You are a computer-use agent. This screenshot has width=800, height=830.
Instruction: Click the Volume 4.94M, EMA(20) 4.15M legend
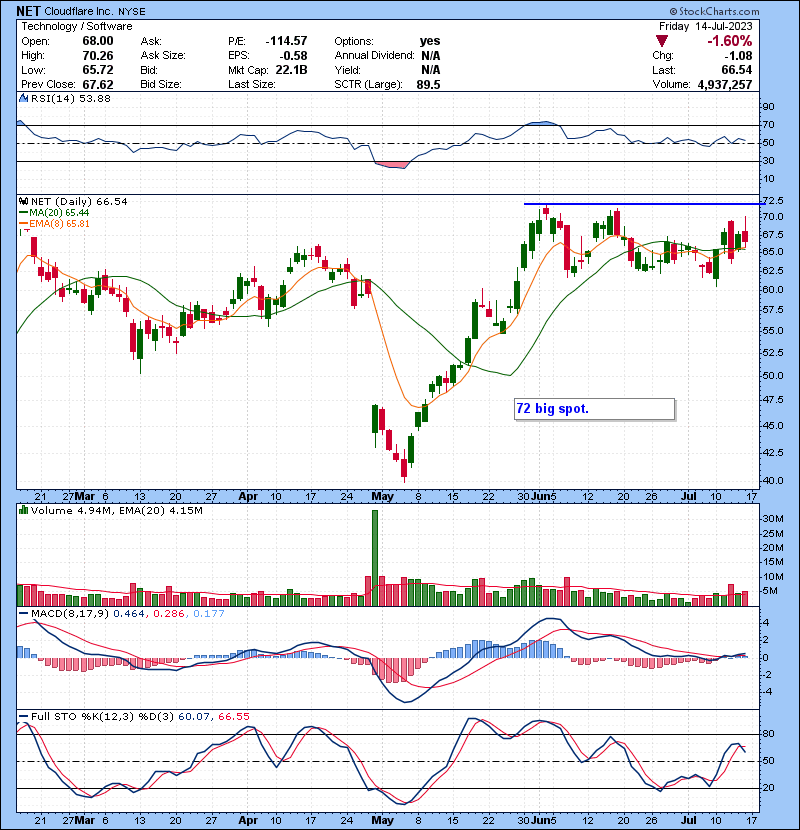116,511
